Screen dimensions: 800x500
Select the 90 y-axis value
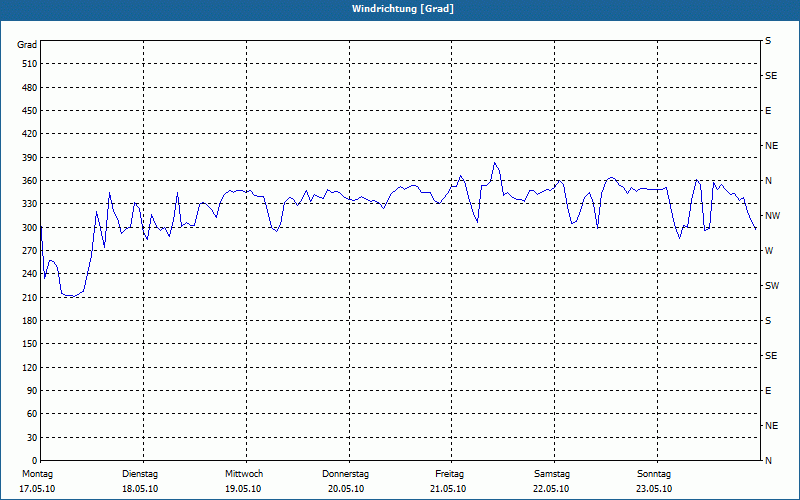tap(32, 391)
